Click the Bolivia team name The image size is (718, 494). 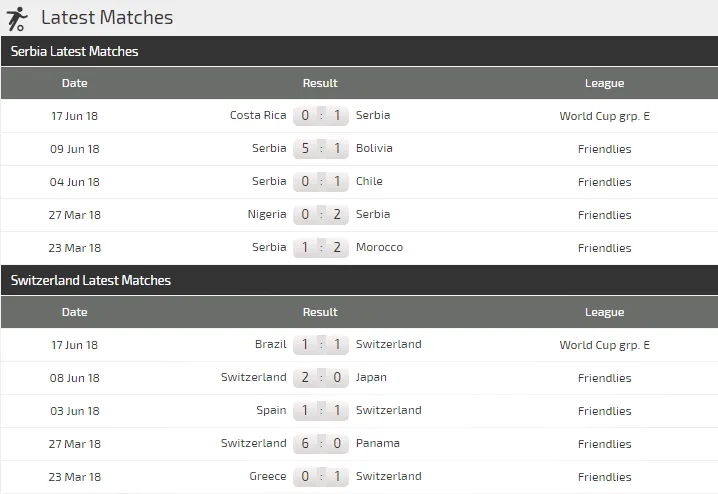(x=374, y=148)
